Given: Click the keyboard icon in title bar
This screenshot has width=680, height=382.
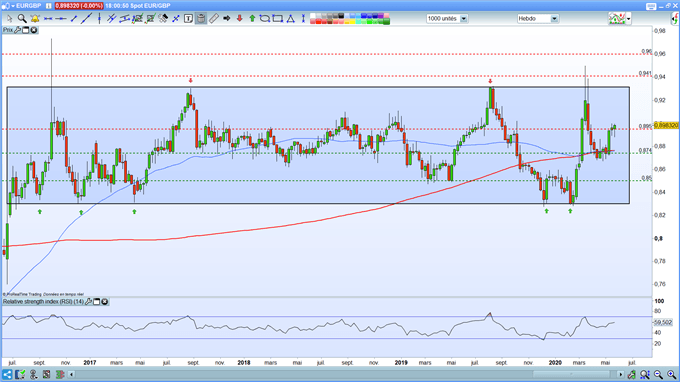Looking at the screenshot, I should coord(651,6).
